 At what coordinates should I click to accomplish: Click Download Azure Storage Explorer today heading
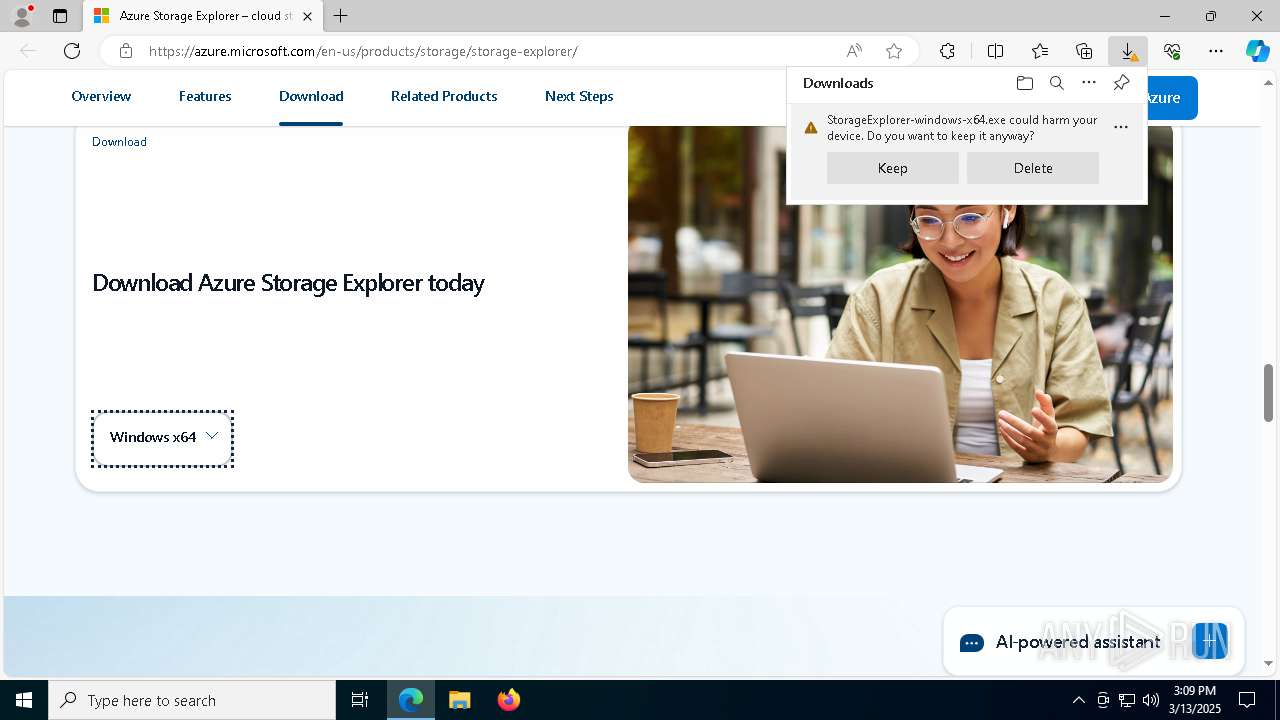[288, 283]
